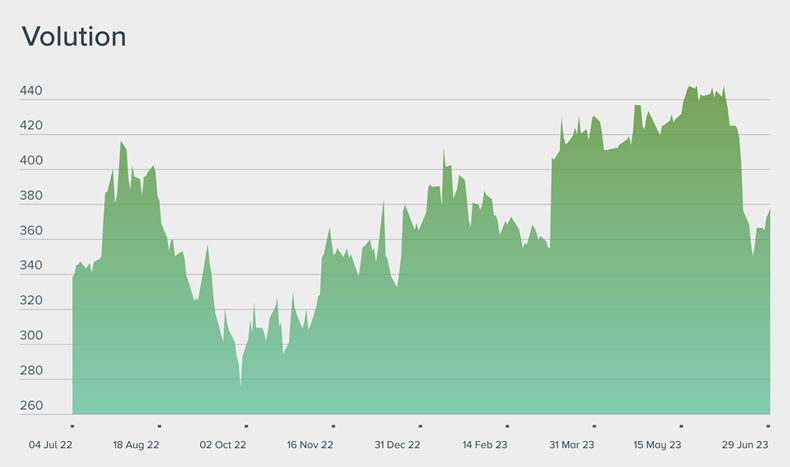Pick the 16 Nov 22 date label
Image resolution: width=790 pixels, height=467 pixels.
coord(310,444)
